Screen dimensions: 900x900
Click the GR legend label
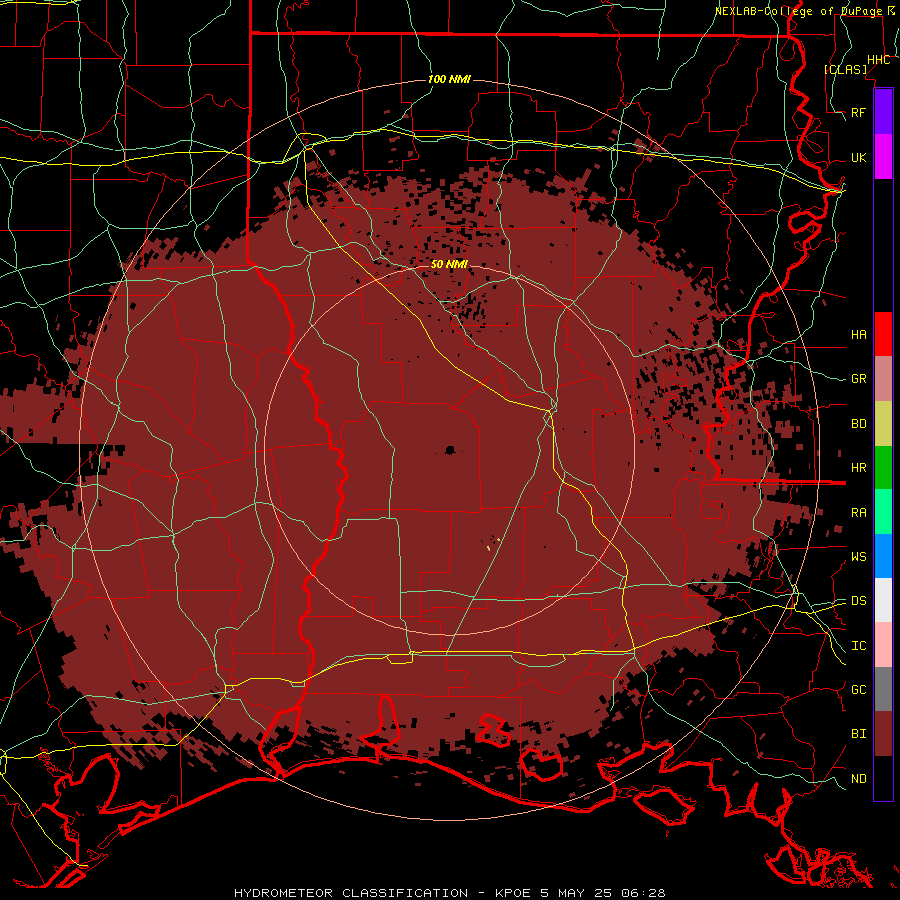point(859,379)
